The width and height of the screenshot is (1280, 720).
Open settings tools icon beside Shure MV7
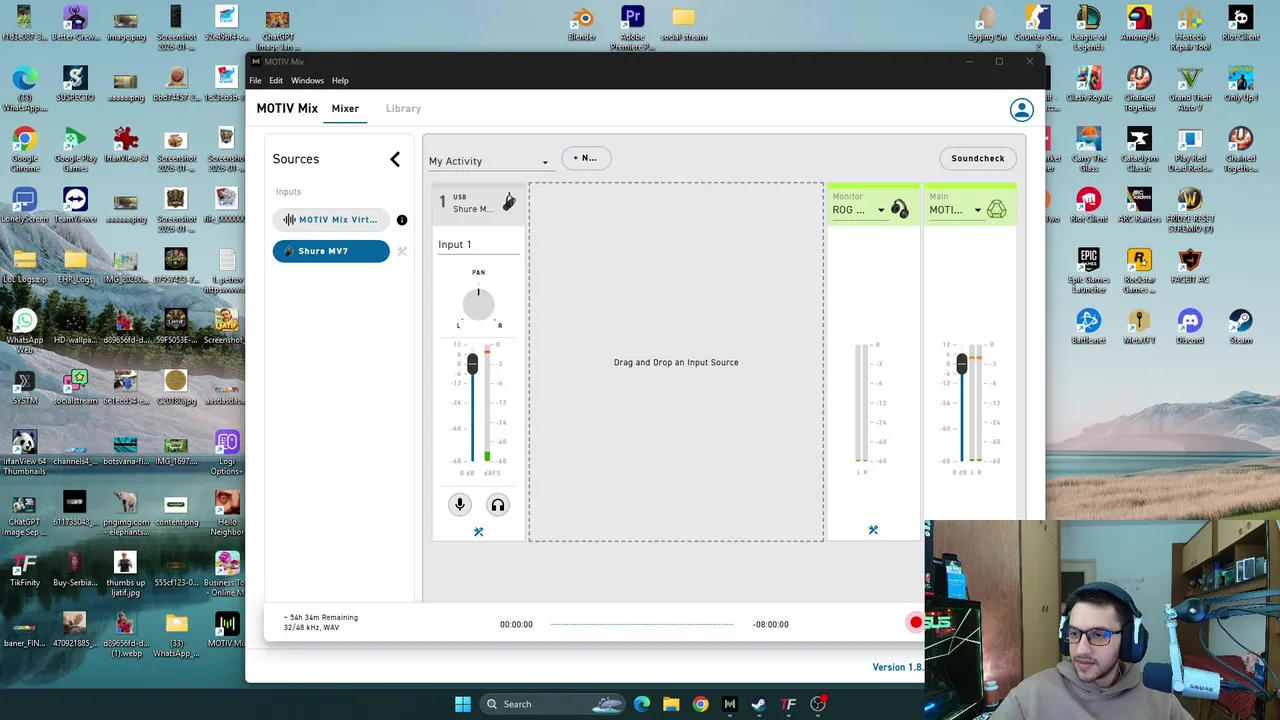coord(402,251)
